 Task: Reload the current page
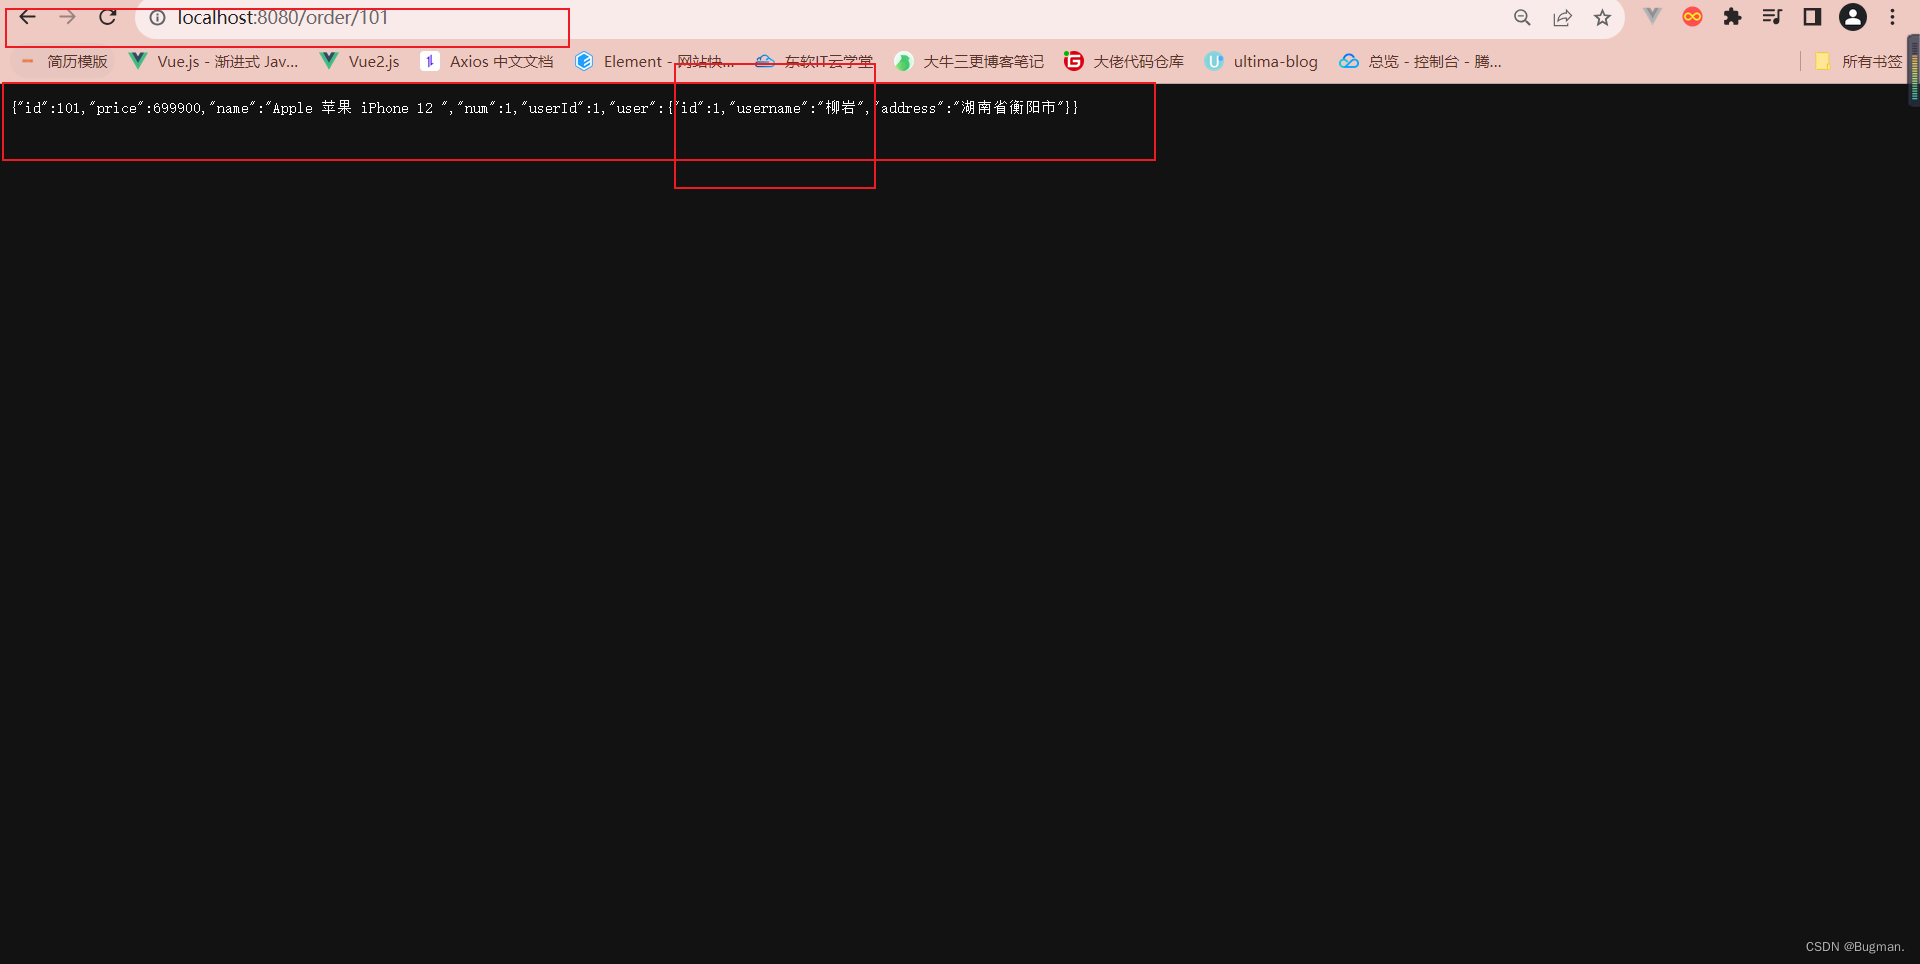click(108, 17)
